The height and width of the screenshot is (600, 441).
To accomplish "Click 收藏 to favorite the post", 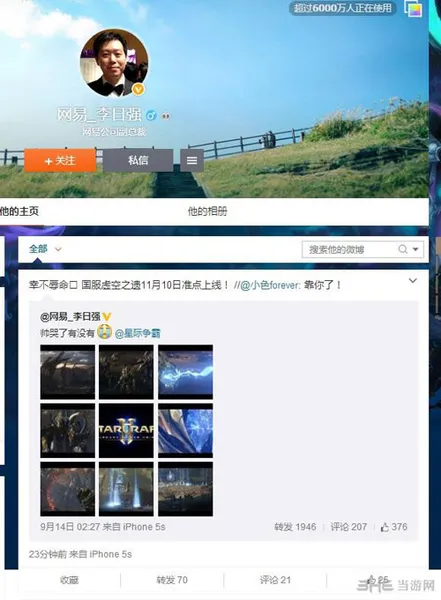I will coord(69,580).
